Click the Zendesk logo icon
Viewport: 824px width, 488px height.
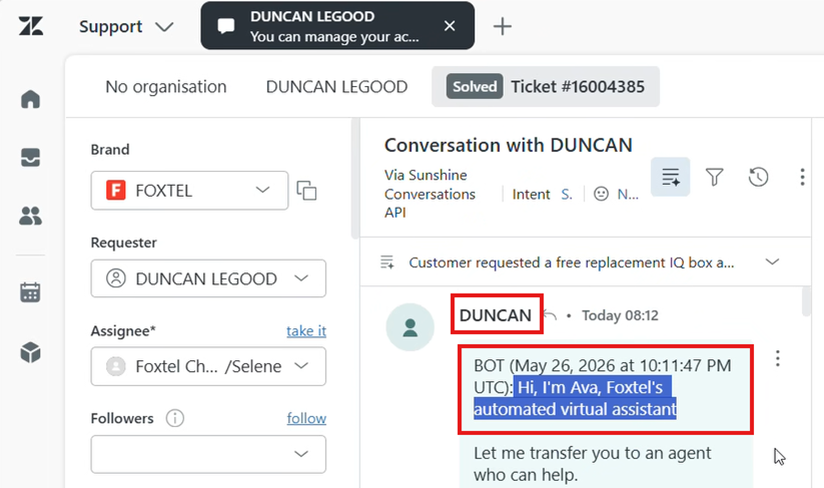[31, 26]
